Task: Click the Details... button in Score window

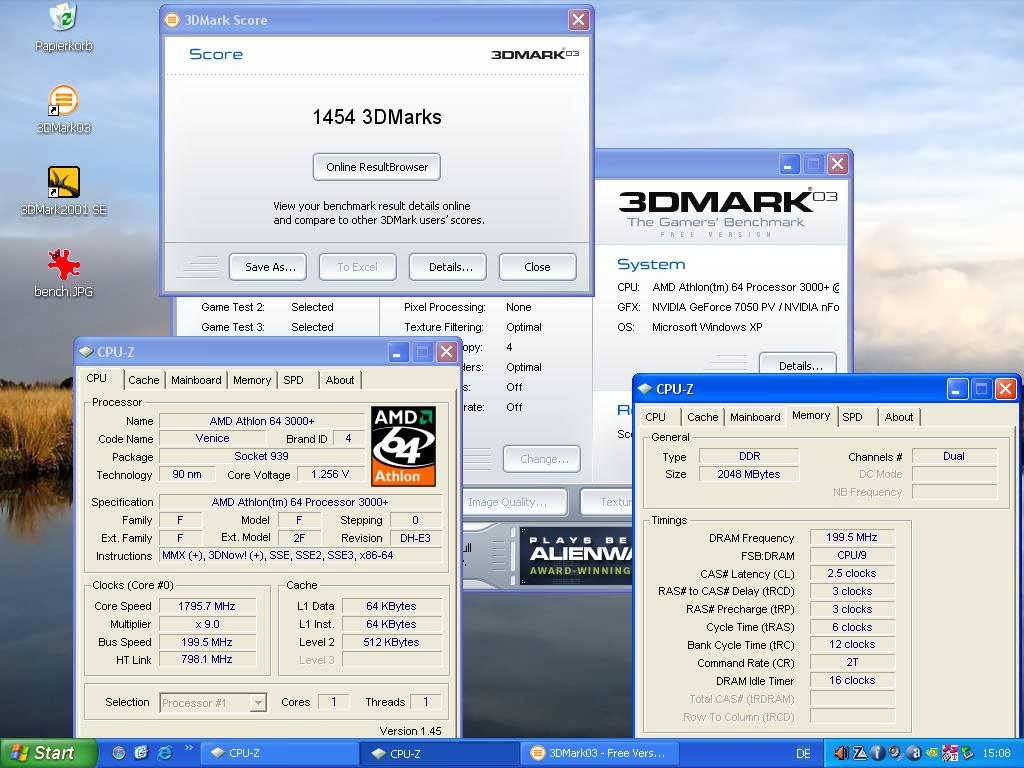Action: coord(448,267)
